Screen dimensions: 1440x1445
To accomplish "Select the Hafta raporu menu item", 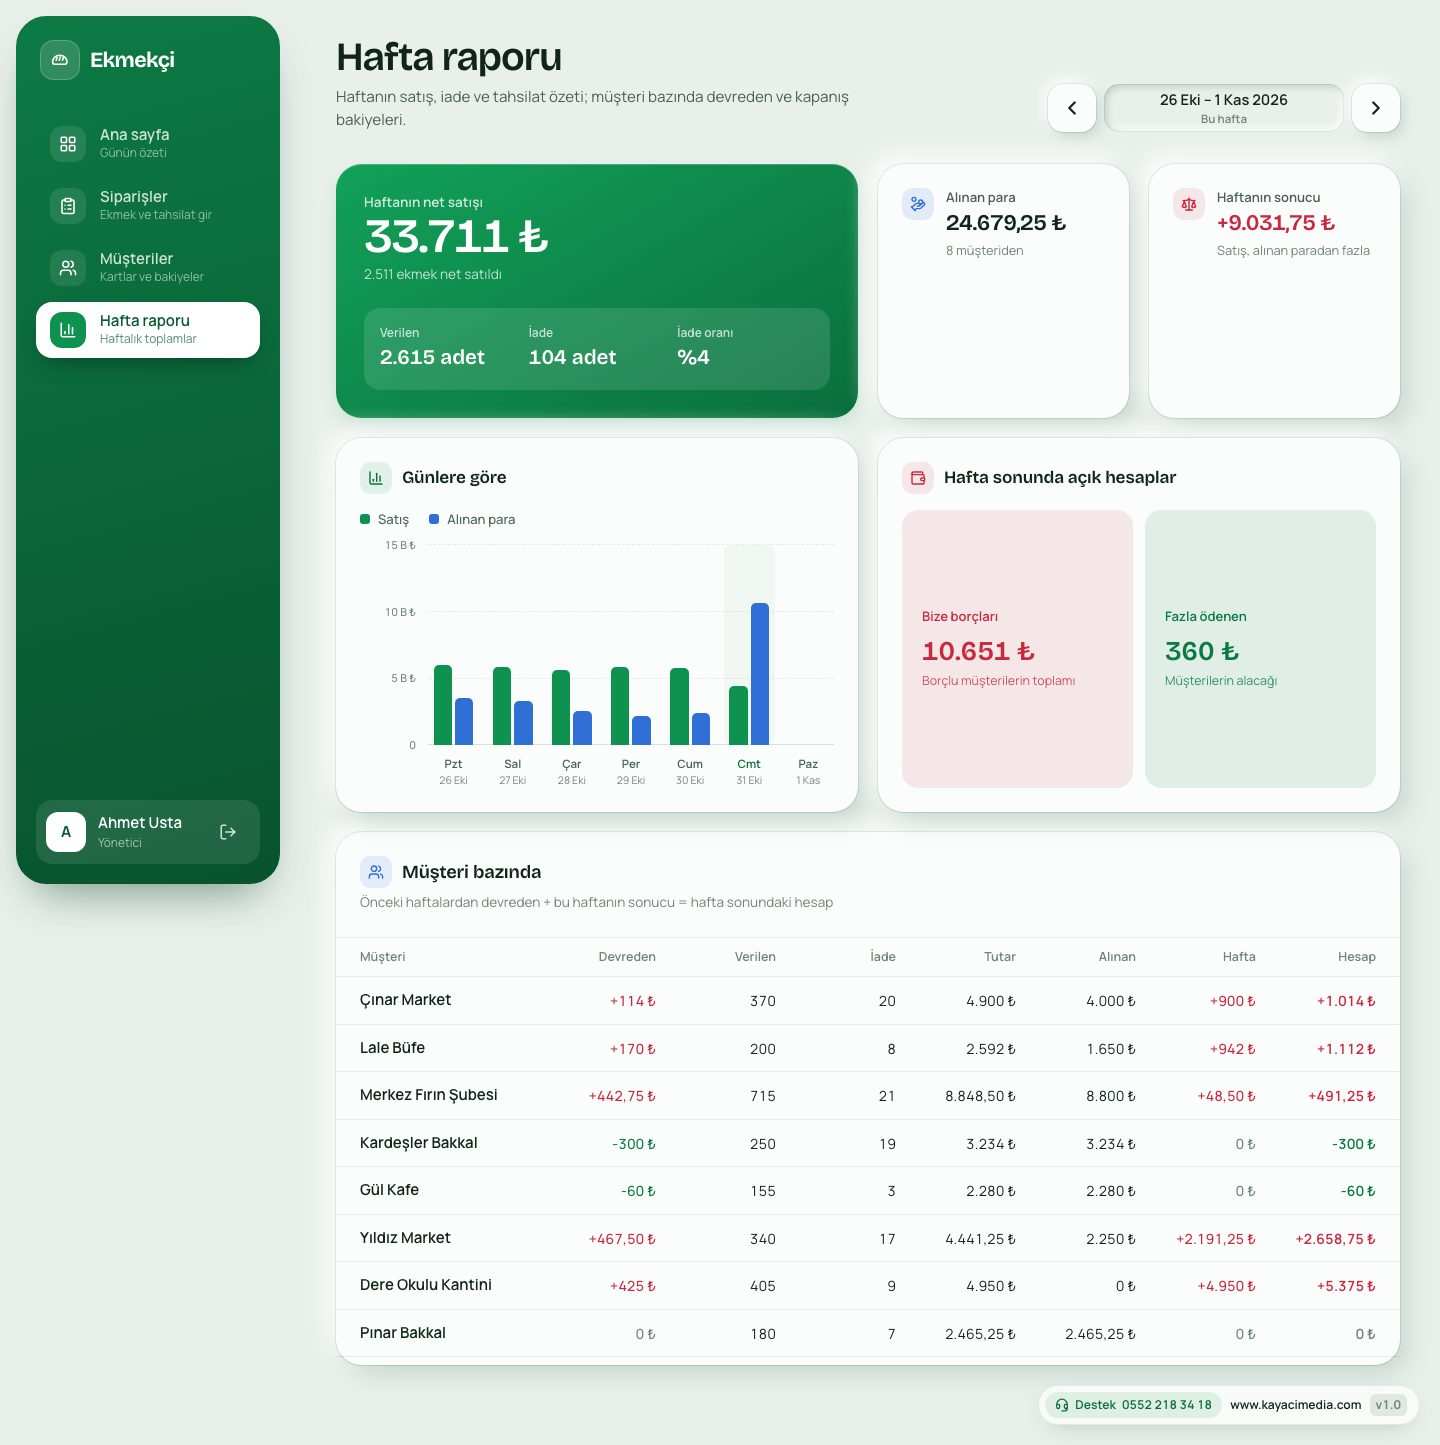I will coord(148,330).
